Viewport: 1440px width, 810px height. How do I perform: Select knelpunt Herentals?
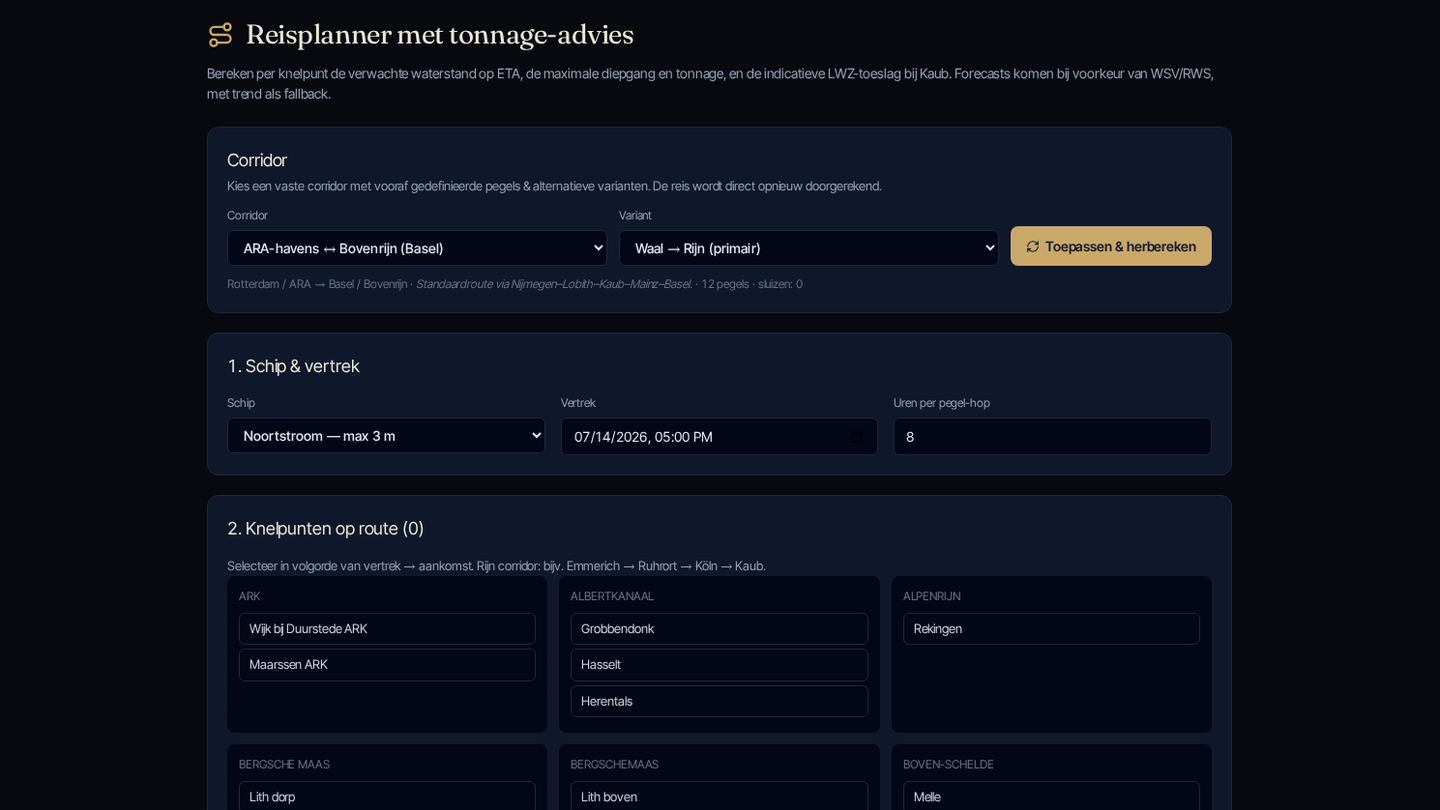[719, 701]
